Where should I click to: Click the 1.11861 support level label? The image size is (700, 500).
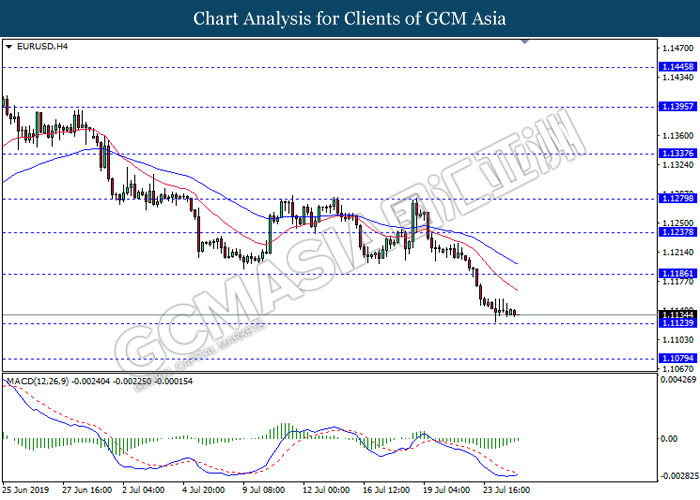point(678,274)
